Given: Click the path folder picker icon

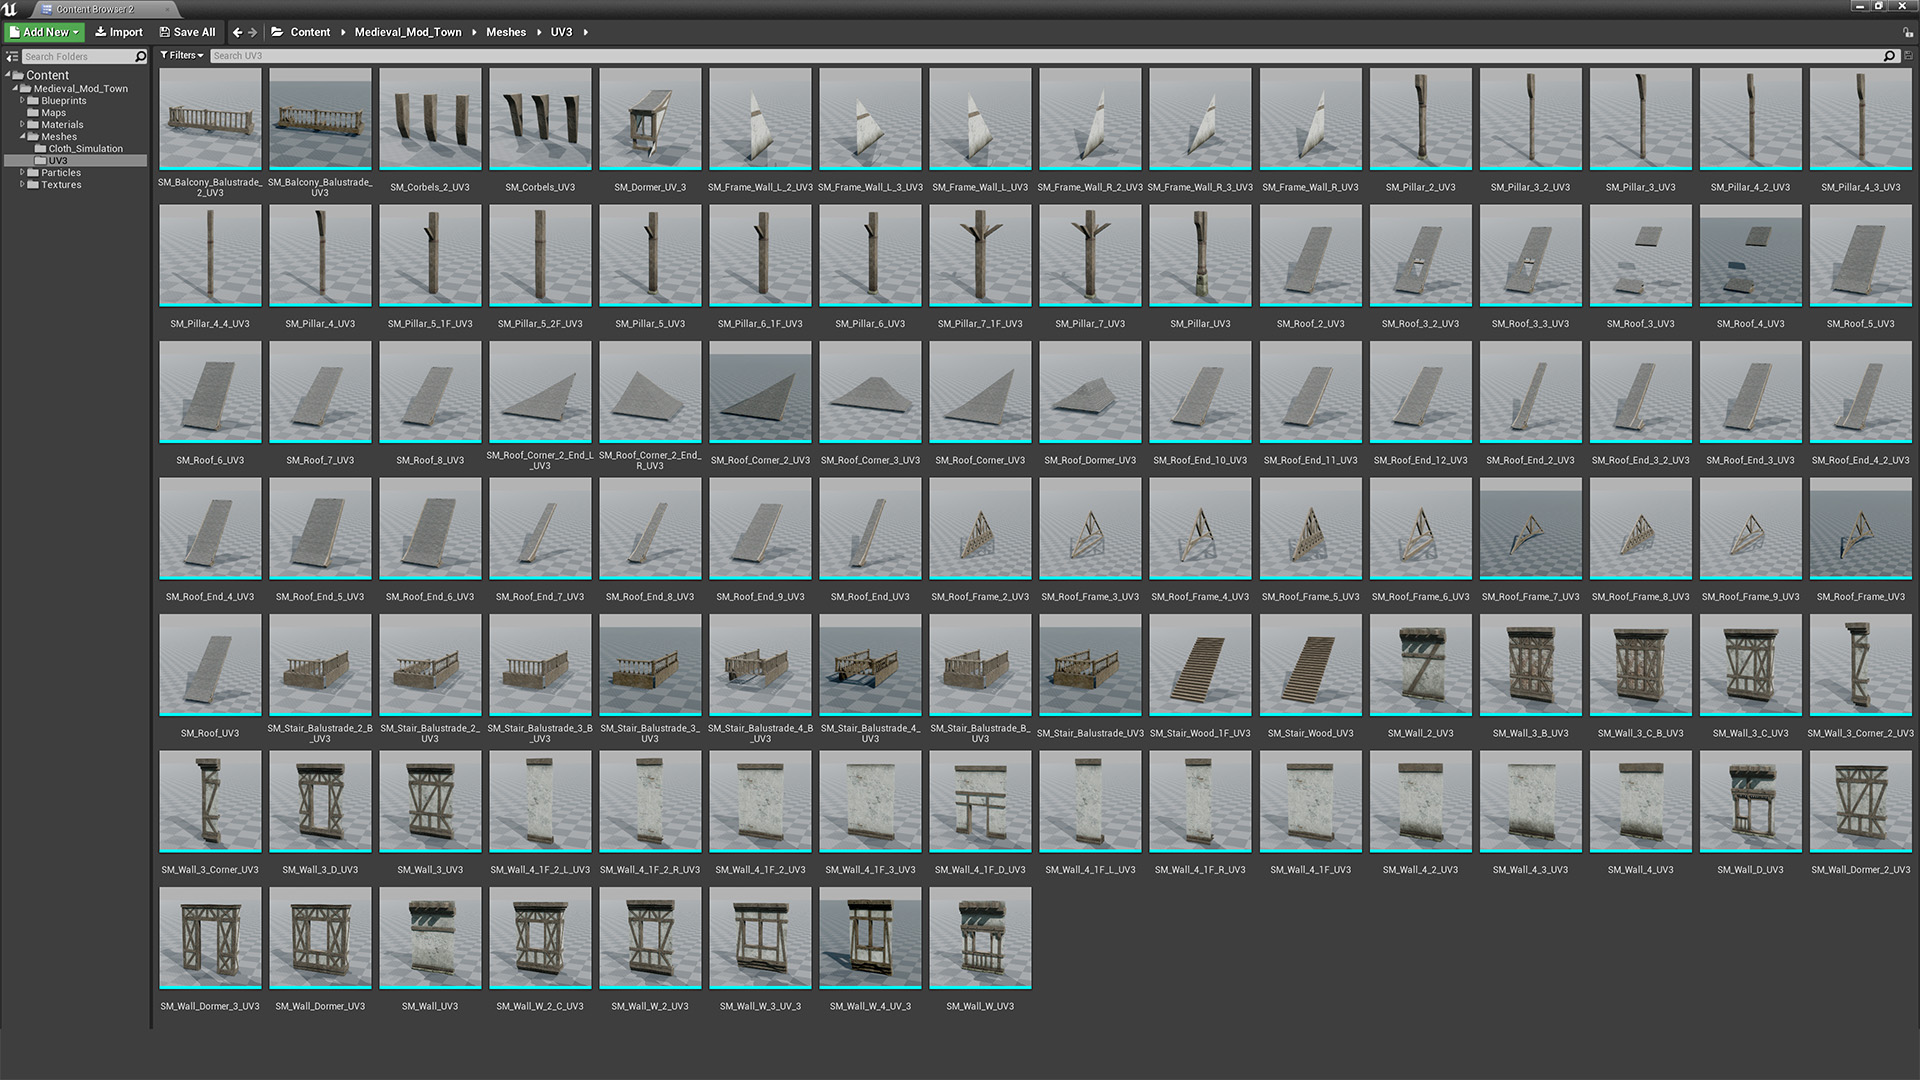Looking at the screenshot, I should (x=277, y=32).
